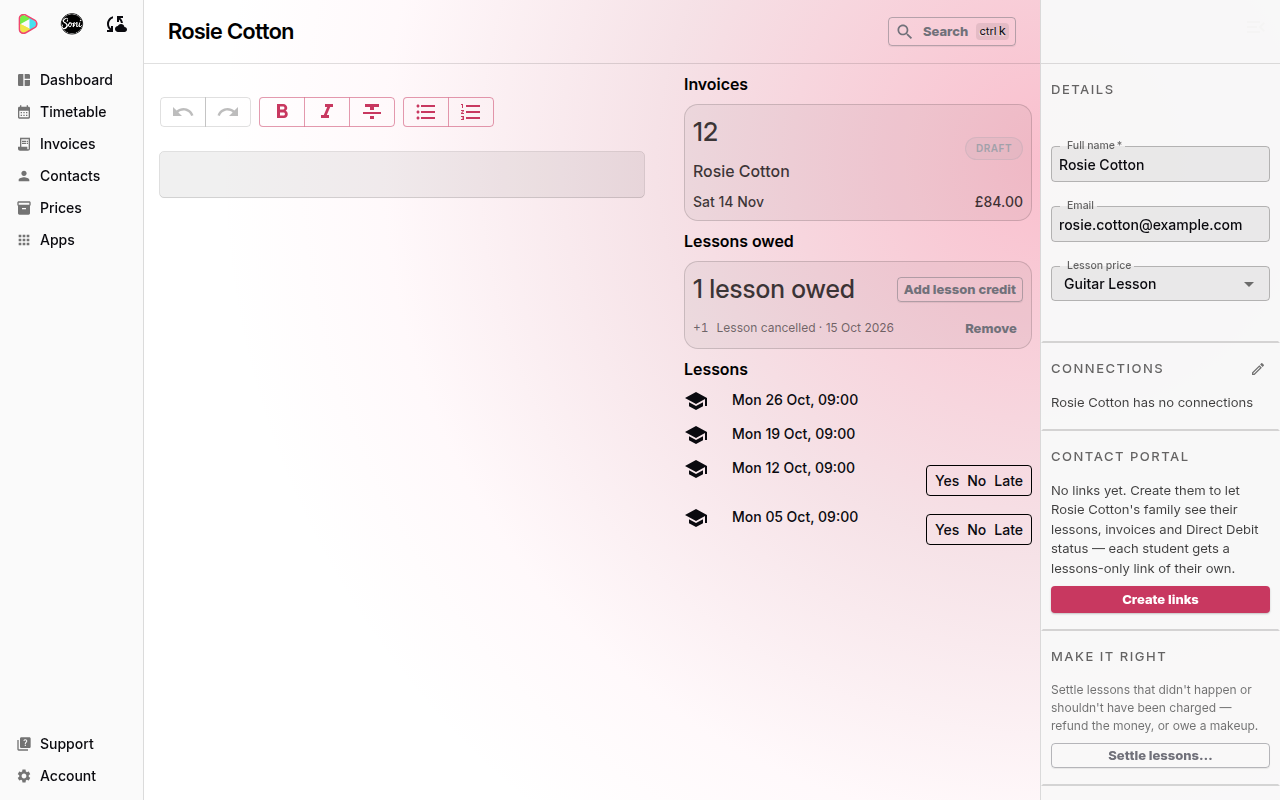The height and width of the screenshot is (800, 1280).
Task: Mark Mon 05 Oct attendance Yes
Action: [x=947, y=530]
